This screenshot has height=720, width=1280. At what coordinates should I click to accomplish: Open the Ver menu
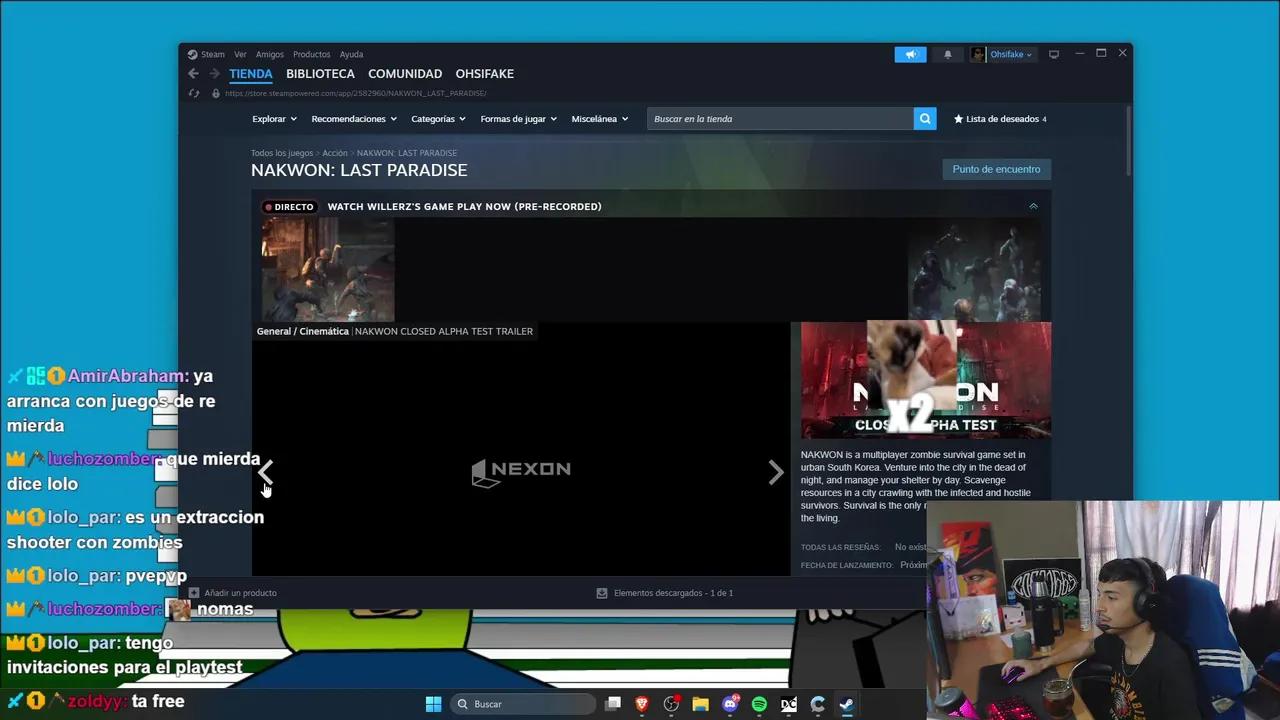240,54
